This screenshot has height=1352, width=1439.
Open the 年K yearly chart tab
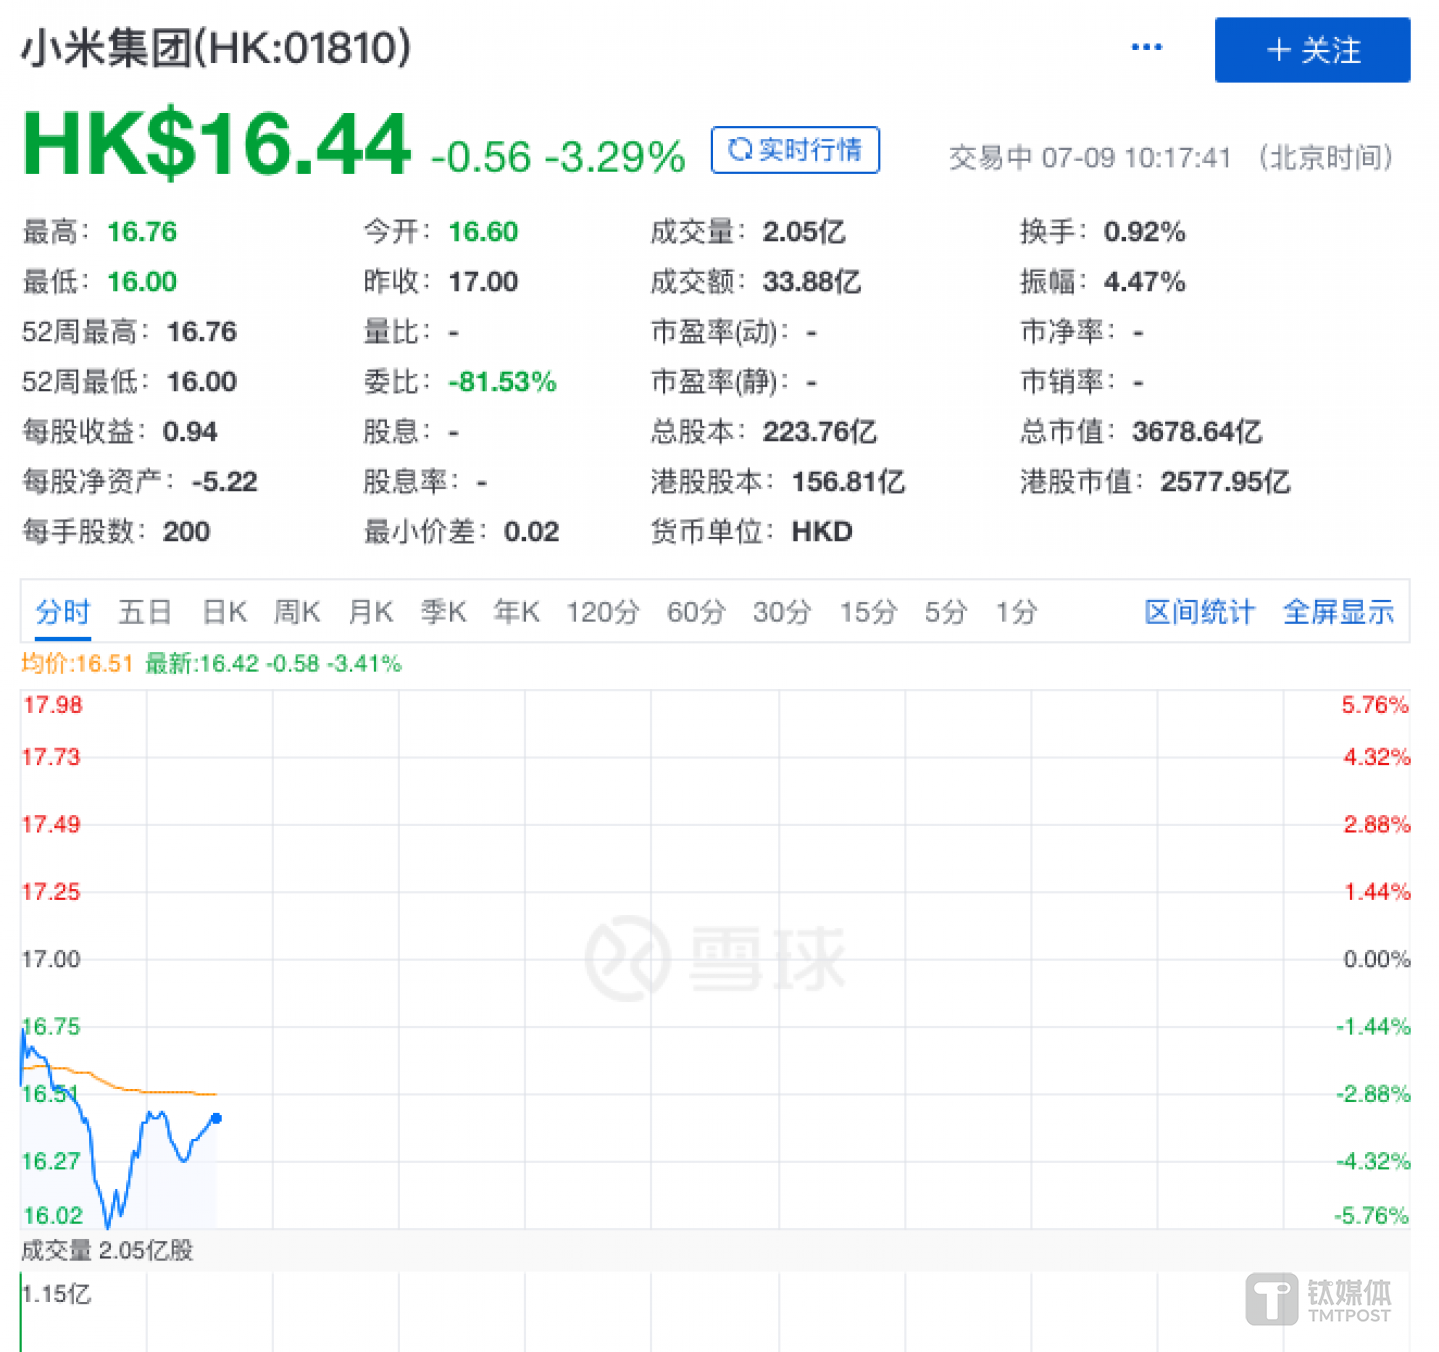516,612
